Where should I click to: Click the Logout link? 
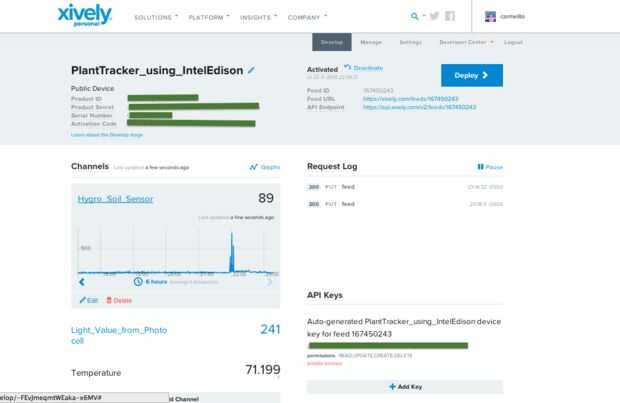point(513,42)
